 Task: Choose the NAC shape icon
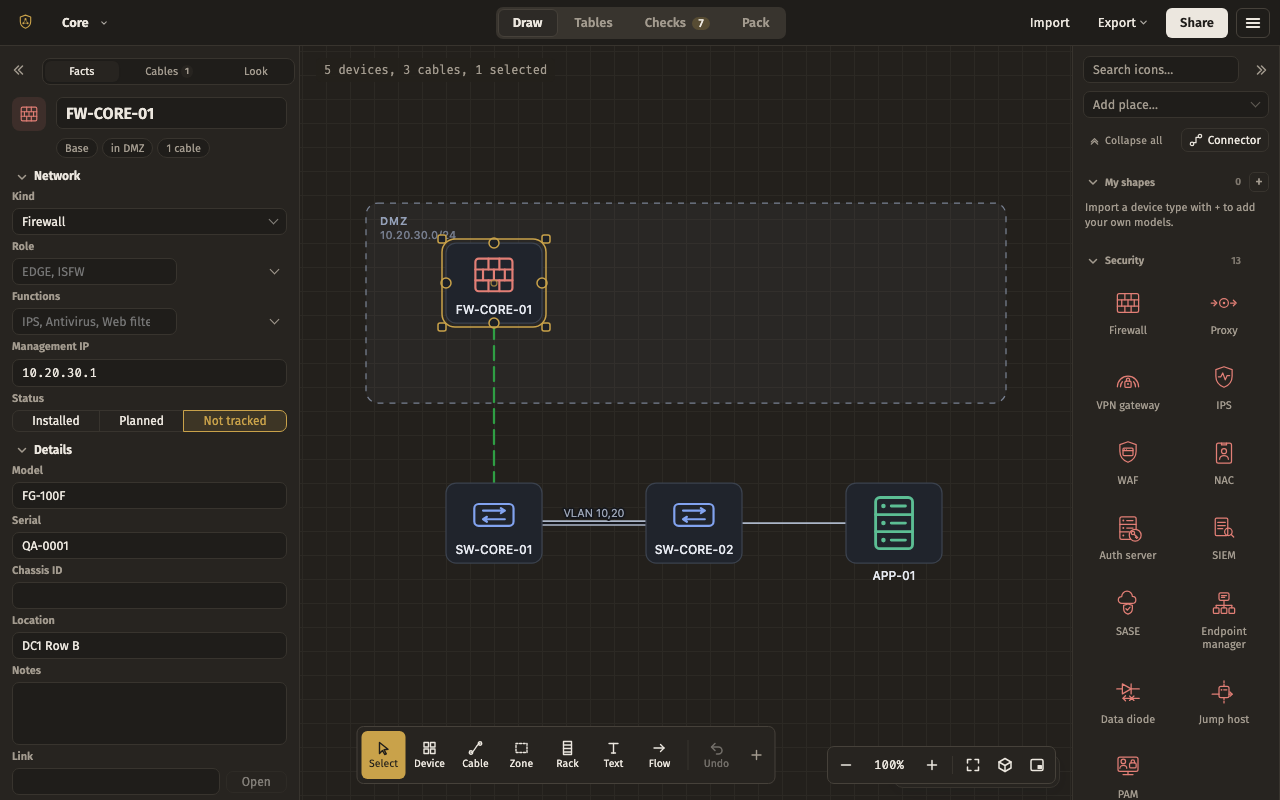[1224, 452]
